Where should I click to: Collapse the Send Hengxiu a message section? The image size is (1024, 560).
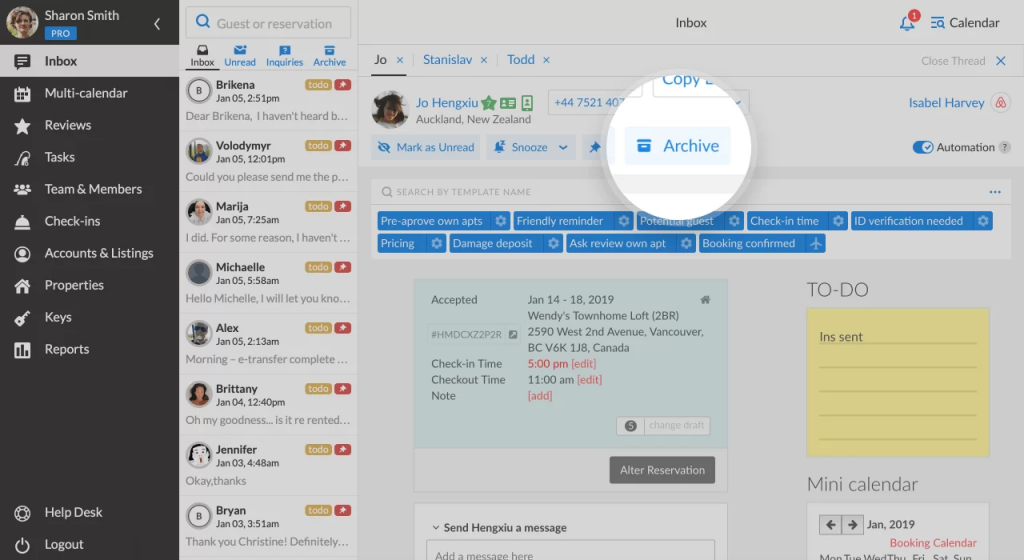coord(436,527)
